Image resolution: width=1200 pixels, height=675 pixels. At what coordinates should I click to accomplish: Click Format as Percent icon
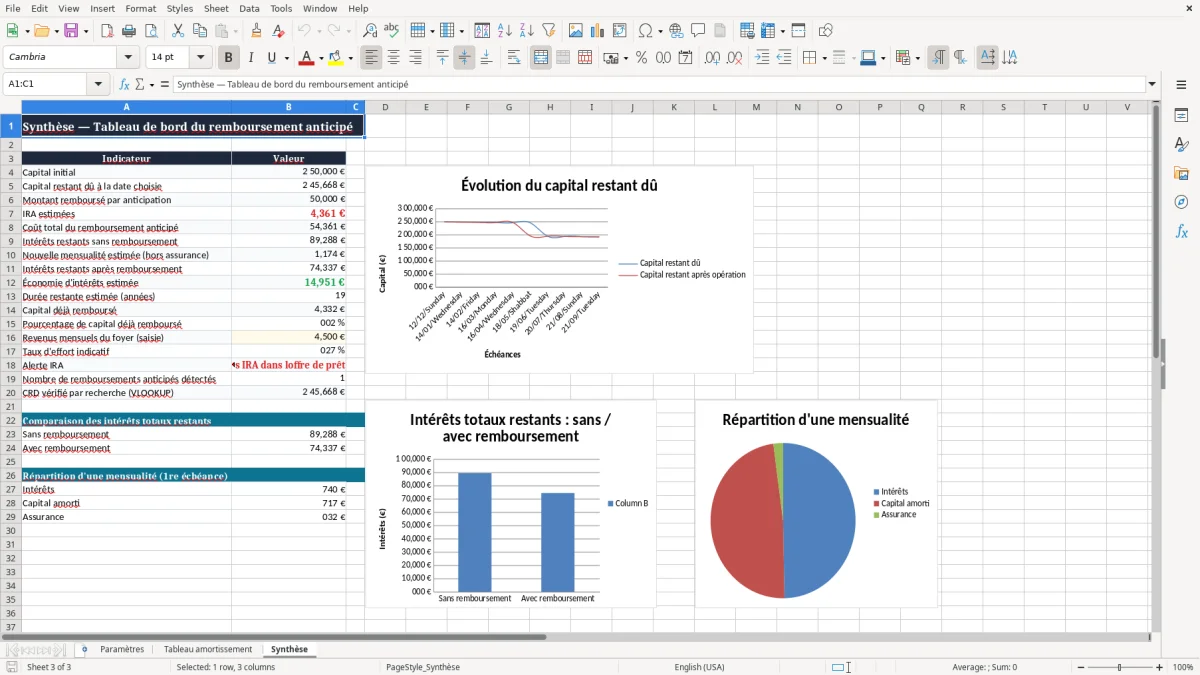641,58
